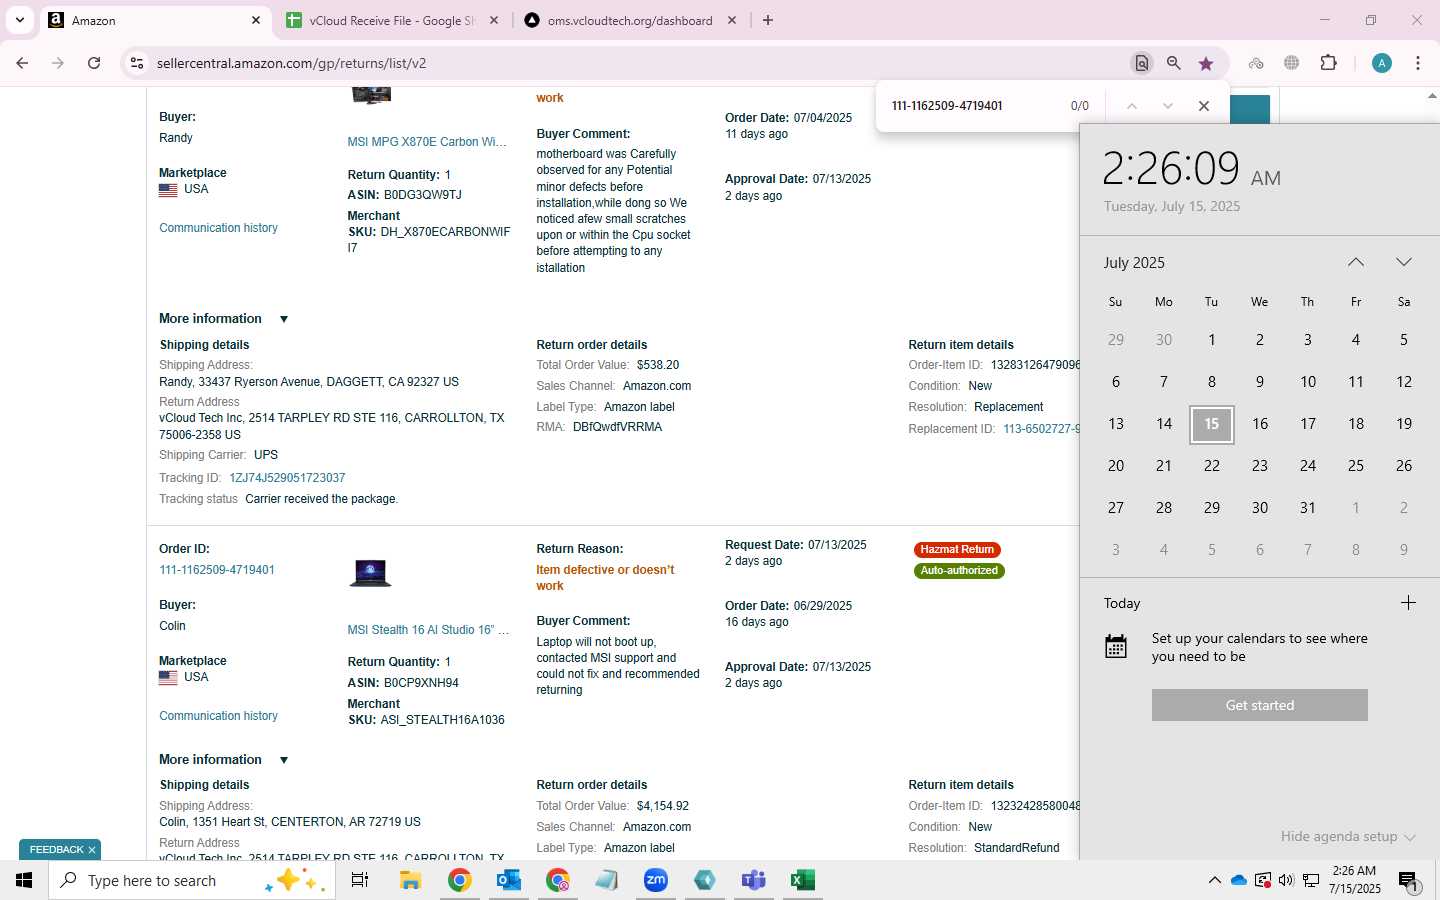The image size is (1440, 900).
Task: Switch to the oms.vcloudtech.org/dashboard tab
Action: click(630, 20)
